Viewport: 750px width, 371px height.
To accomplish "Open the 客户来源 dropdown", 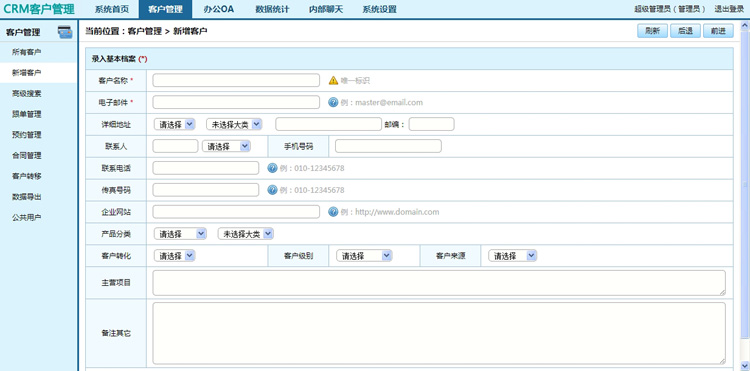I will point(512,256).
